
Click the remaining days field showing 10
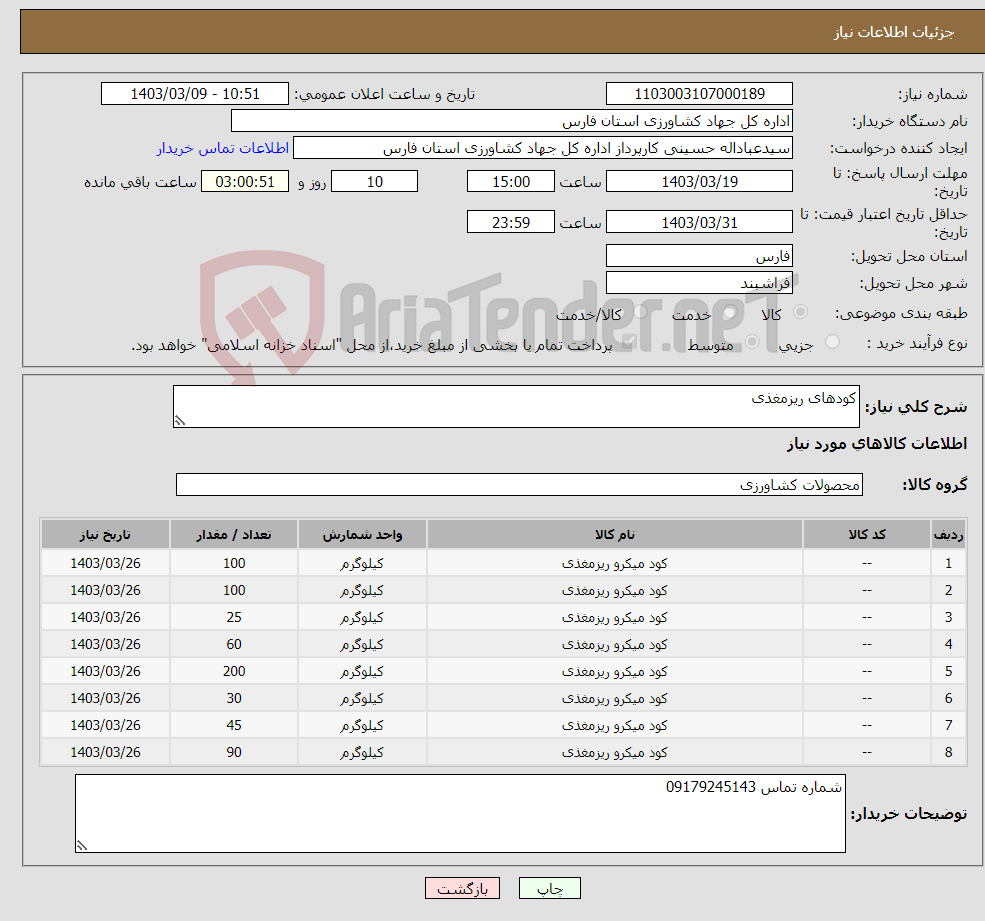pos(374,182)
